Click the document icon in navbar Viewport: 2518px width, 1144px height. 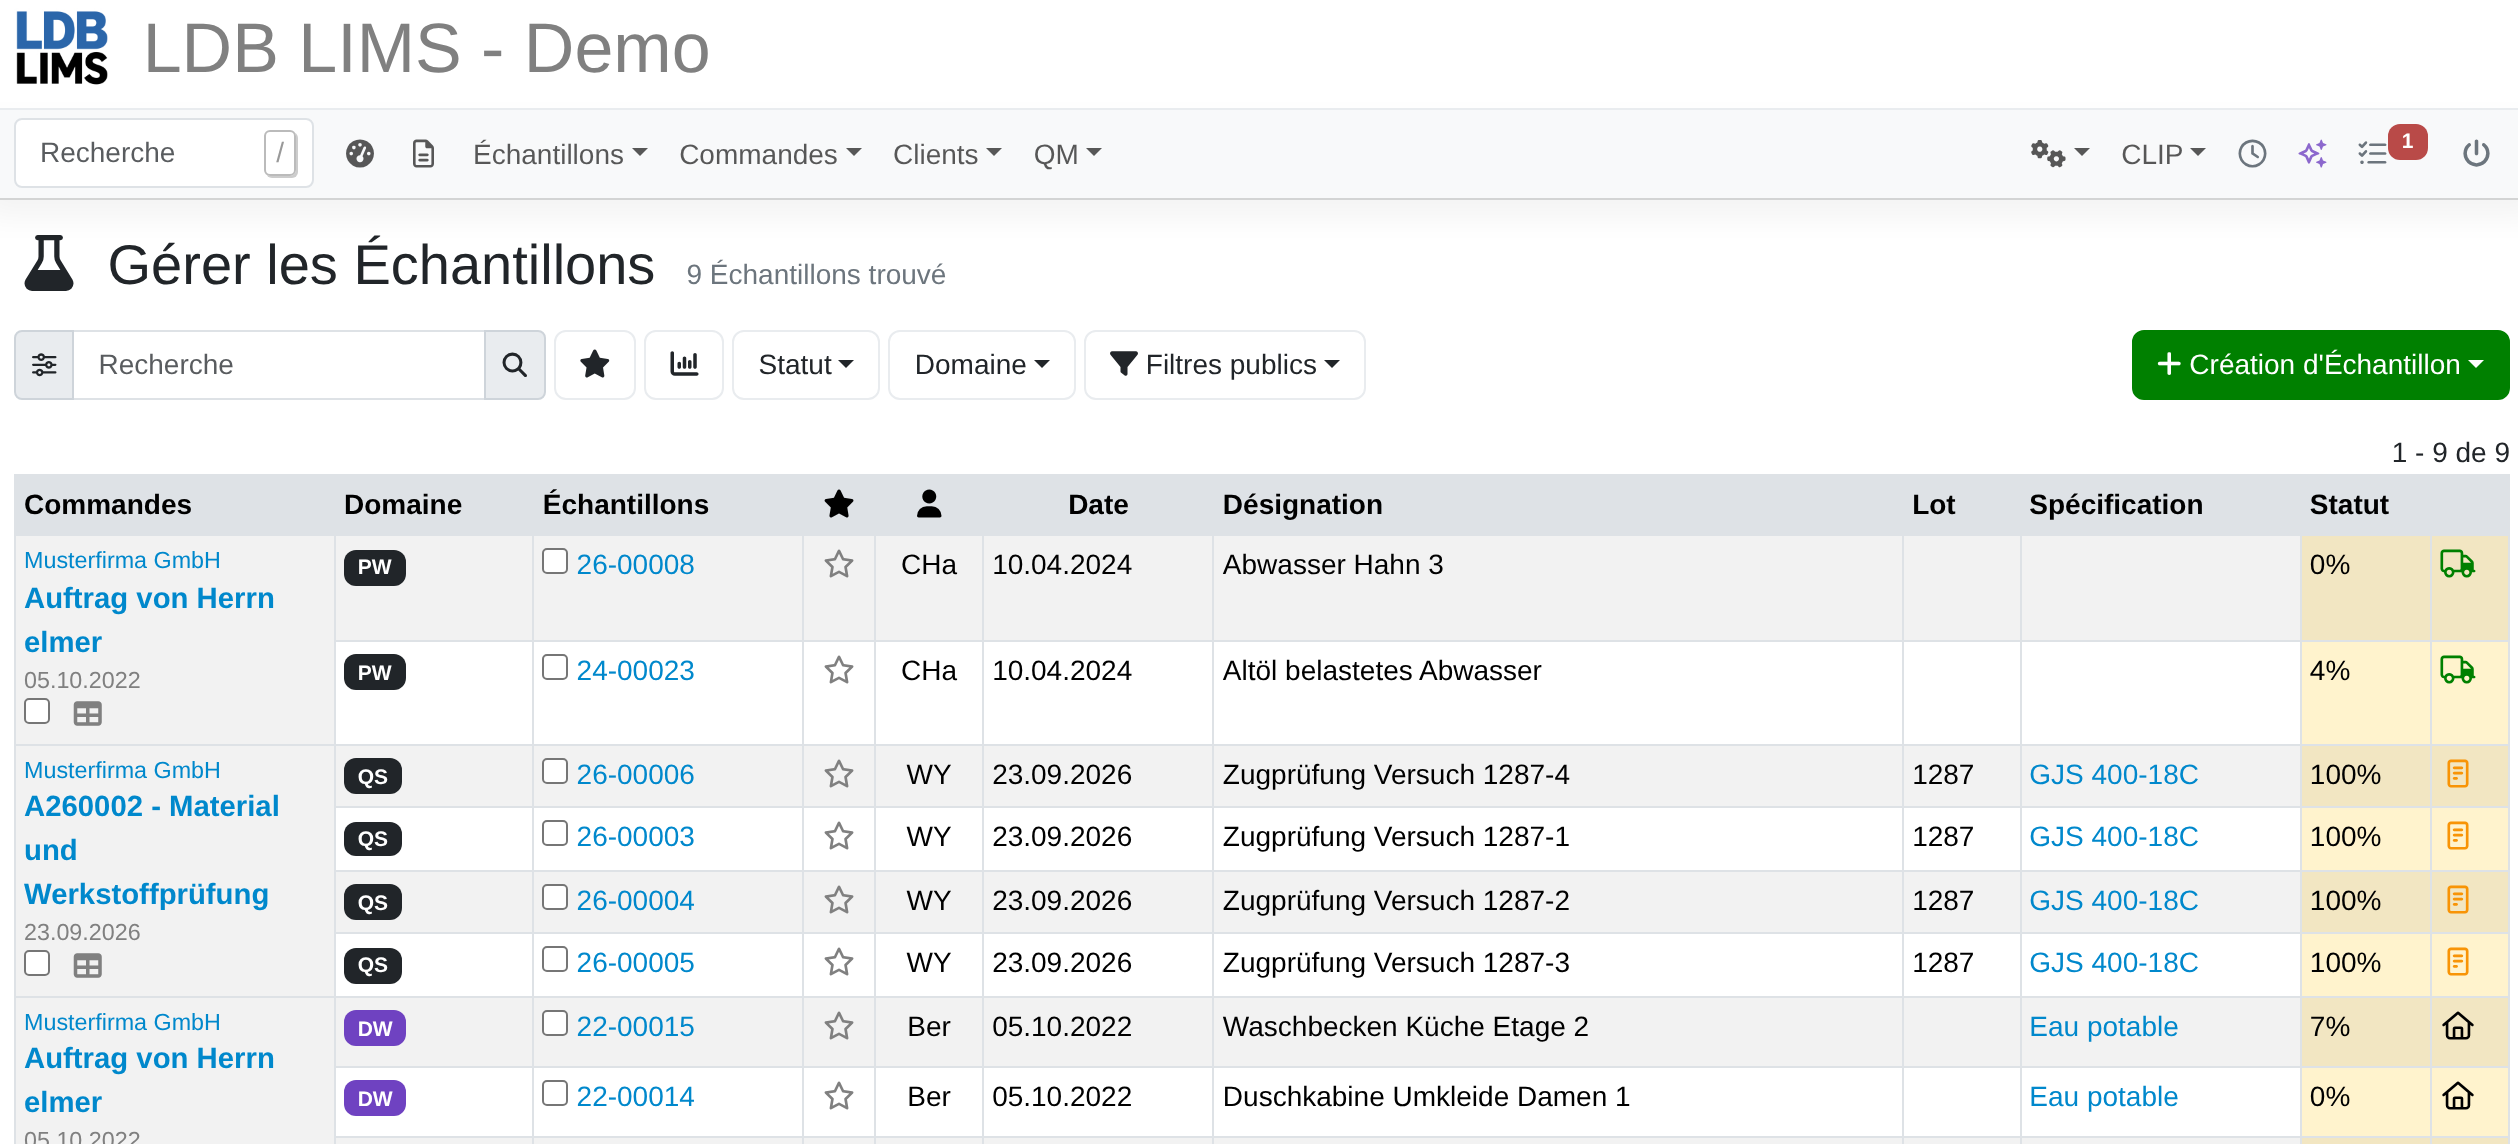point(423,153)
